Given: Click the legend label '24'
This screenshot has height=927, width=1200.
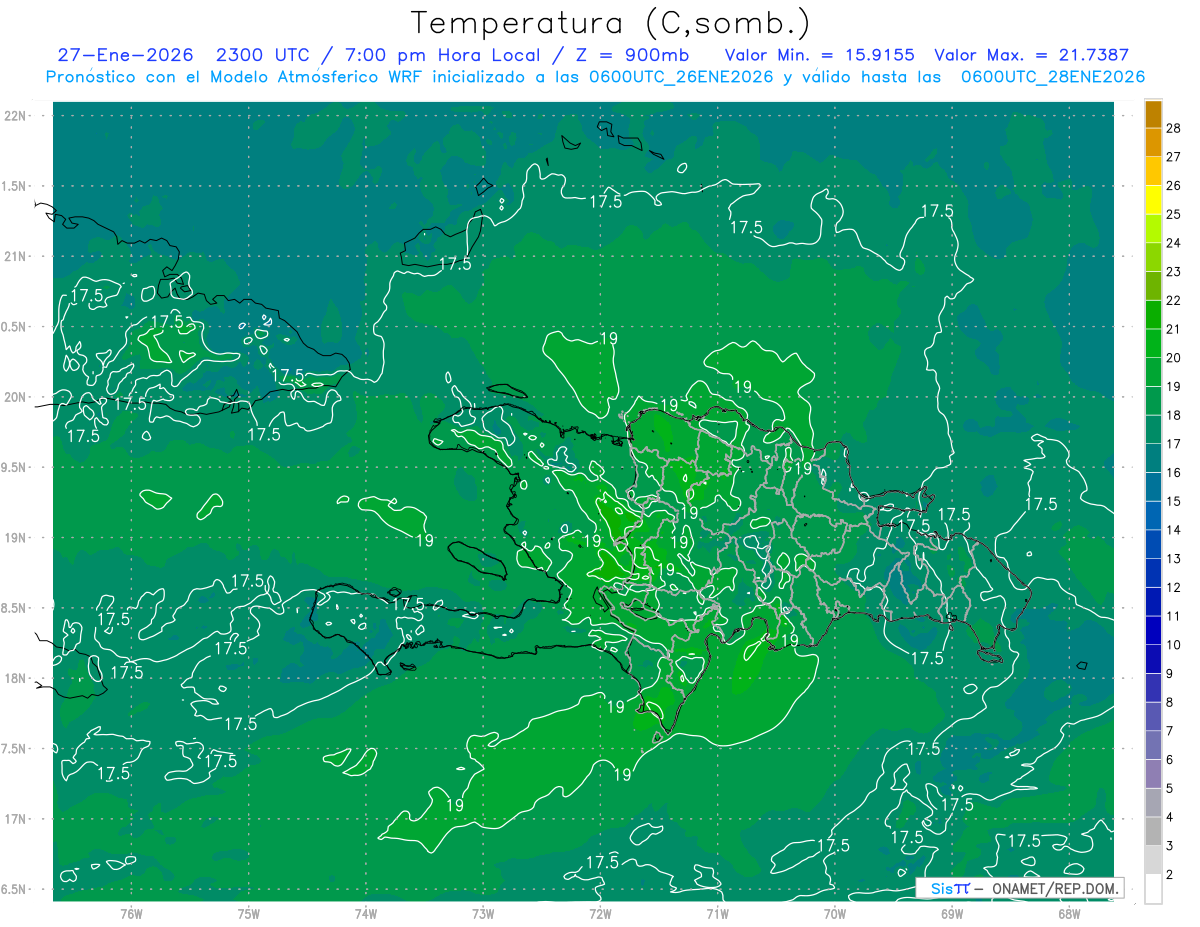Looking at the screenshot, I should (x=1174, y=243).
